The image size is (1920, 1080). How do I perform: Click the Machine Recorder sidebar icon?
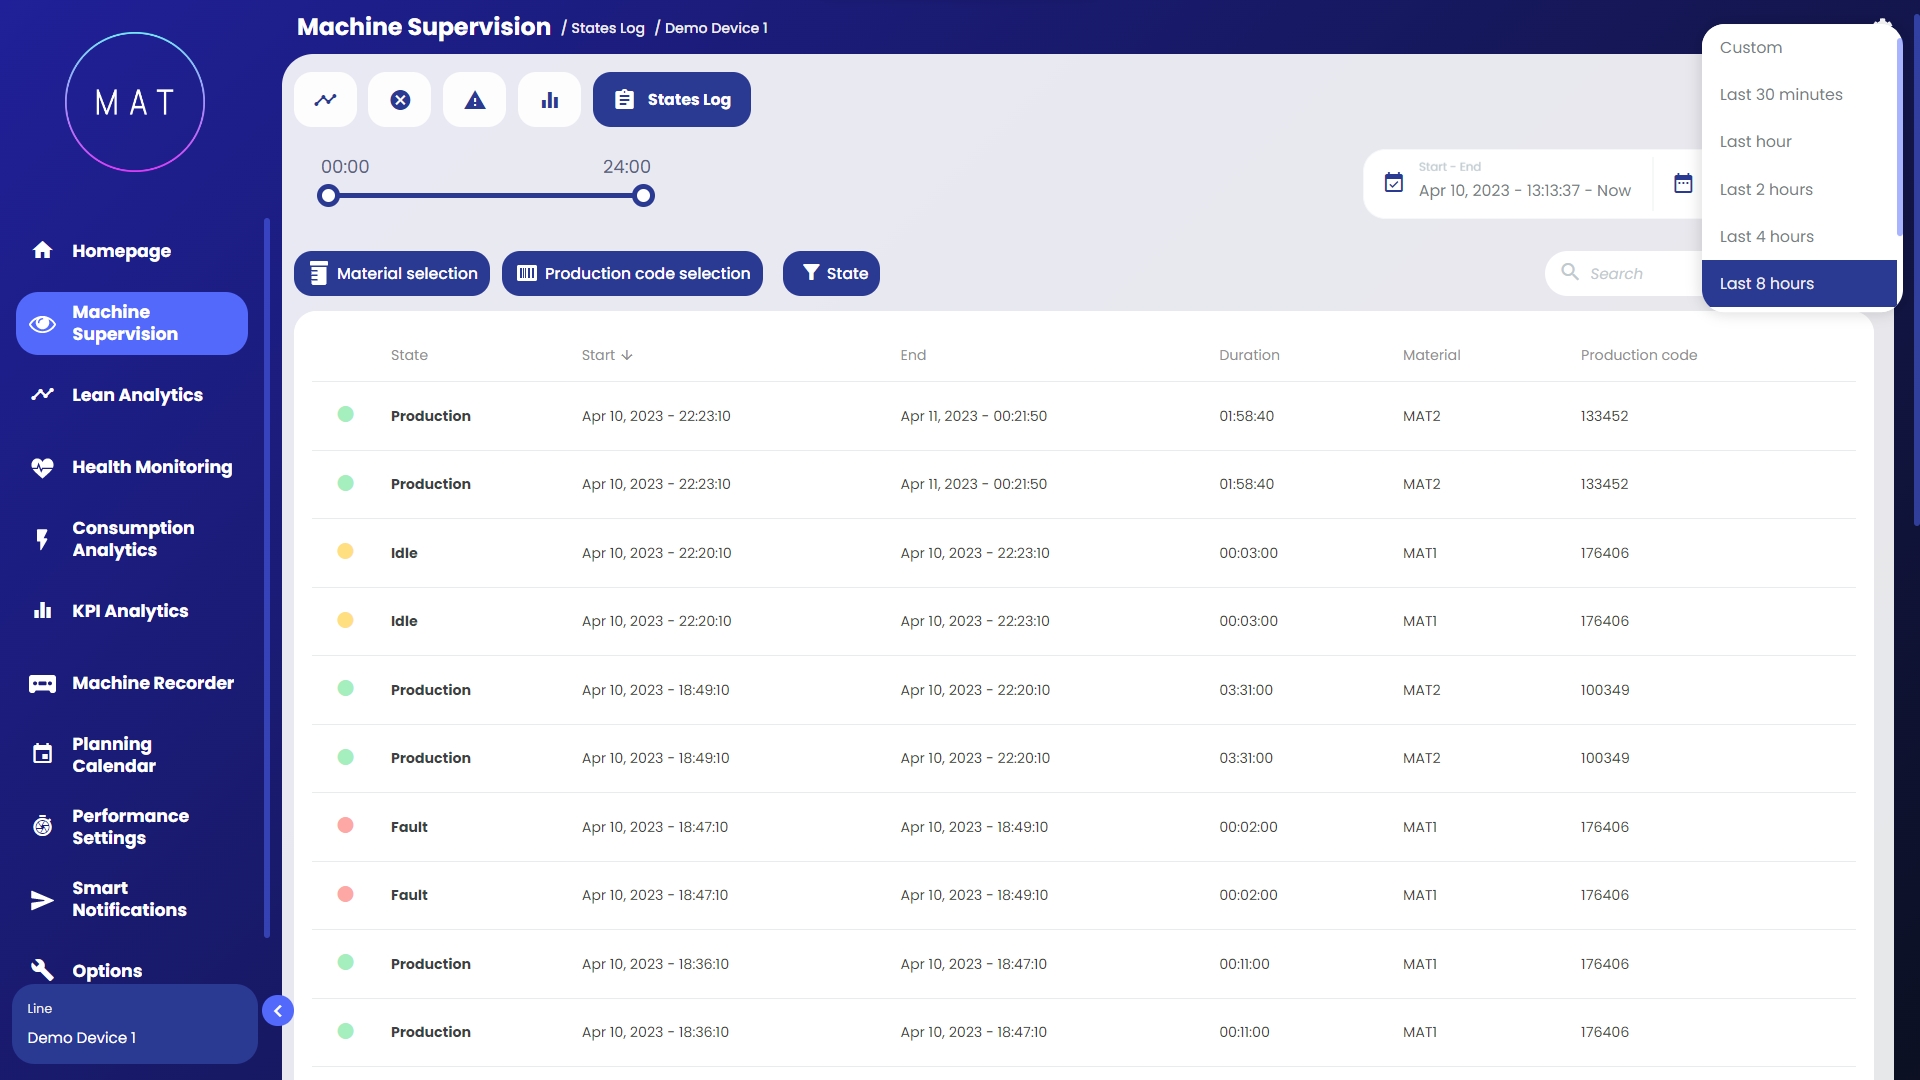(x=42, y=683)
